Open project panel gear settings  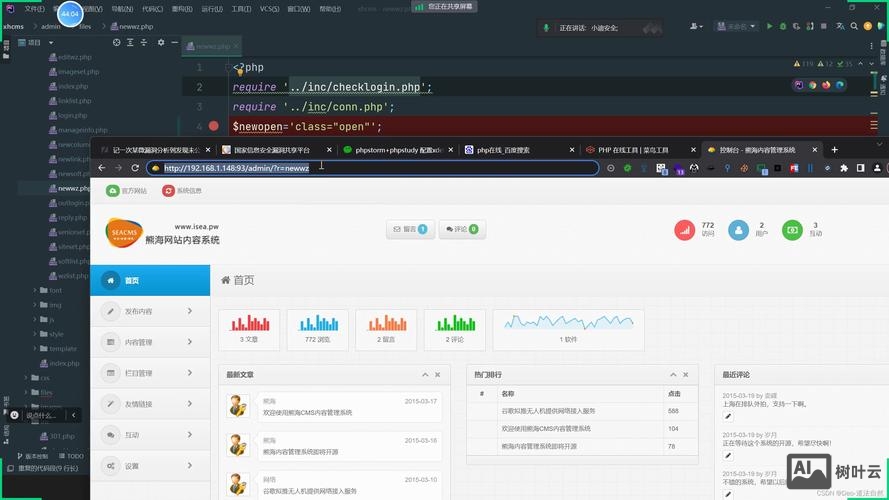[161, 43]
